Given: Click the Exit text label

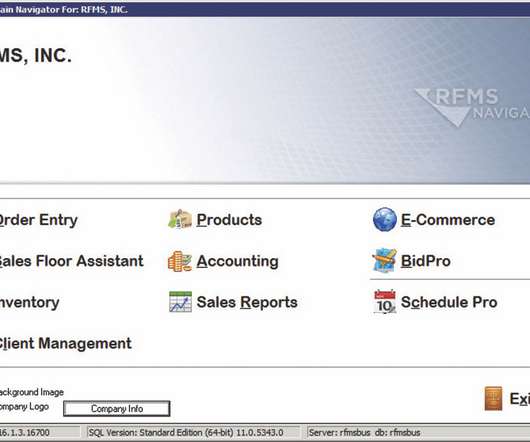Looking at the screenshot, I should click(x=520, y=399).
